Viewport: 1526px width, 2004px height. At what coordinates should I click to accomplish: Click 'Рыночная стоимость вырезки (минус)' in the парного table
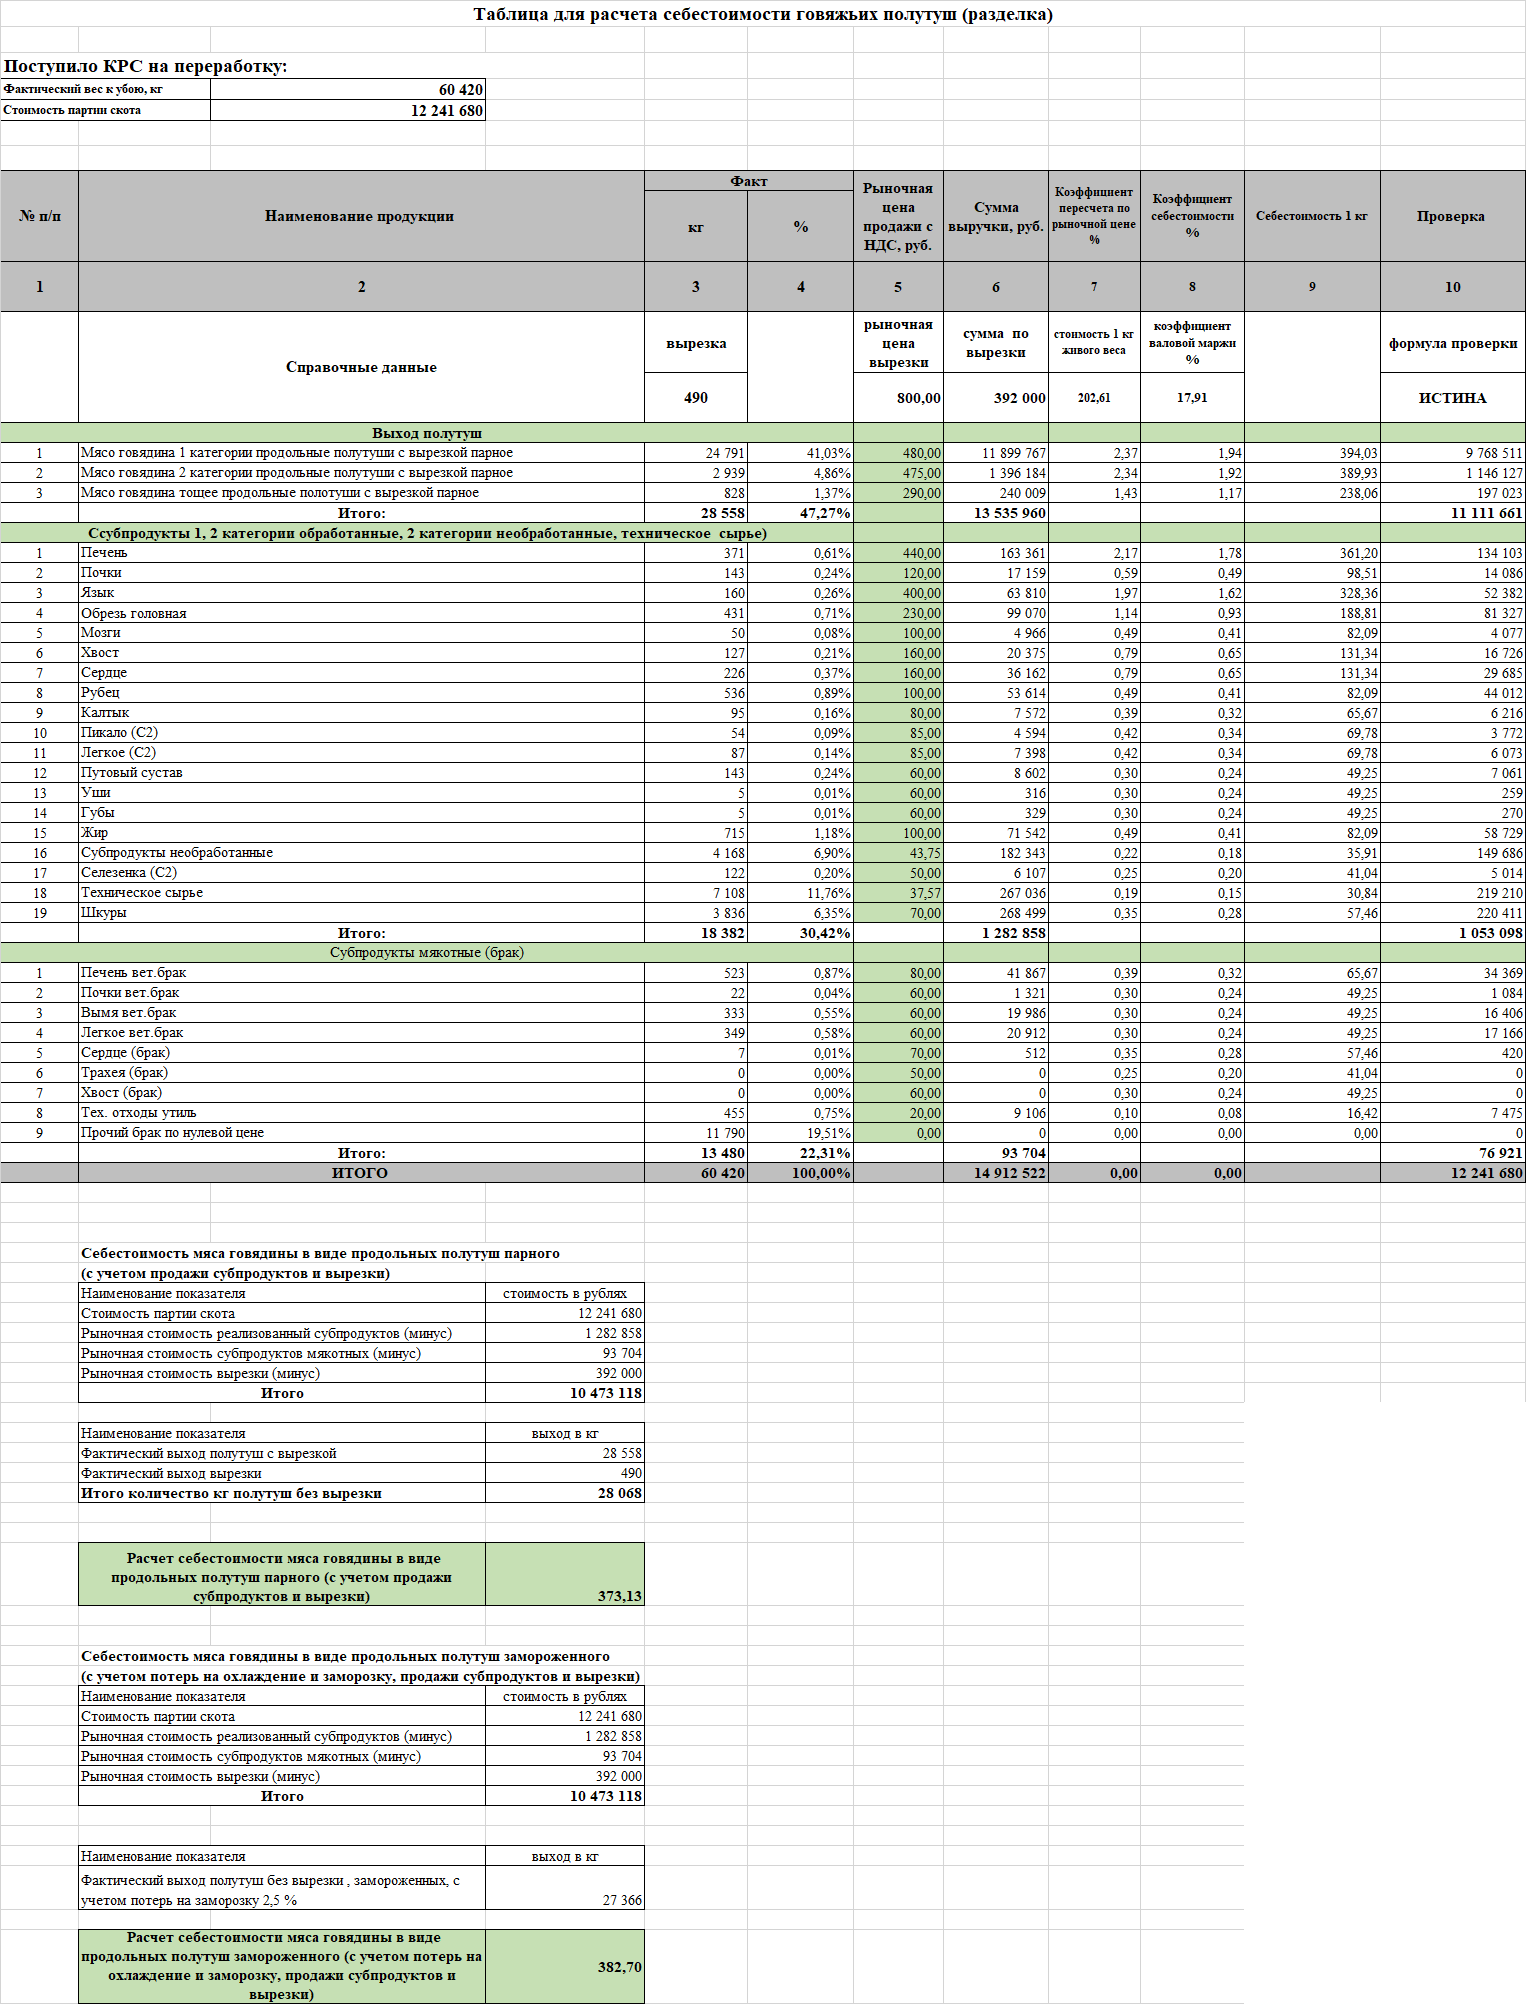click(x=282, y=1374)
